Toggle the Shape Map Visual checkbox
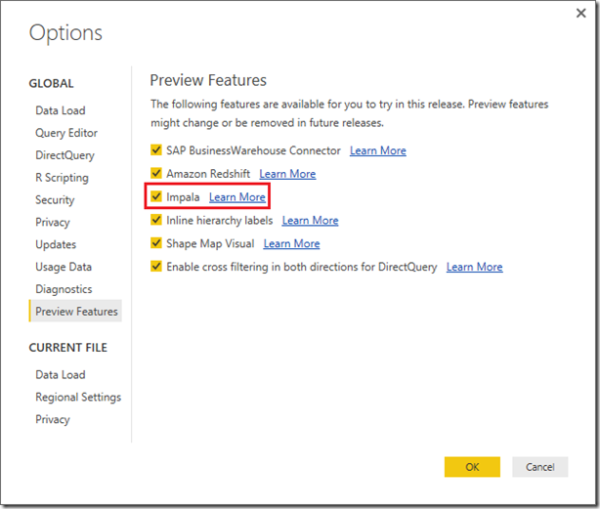 (x=156, y=243)
